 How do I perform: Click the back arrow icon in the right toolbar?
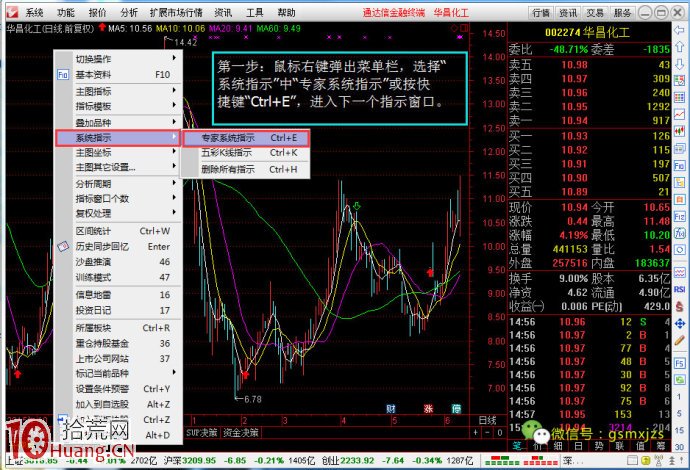coord(679,30)
